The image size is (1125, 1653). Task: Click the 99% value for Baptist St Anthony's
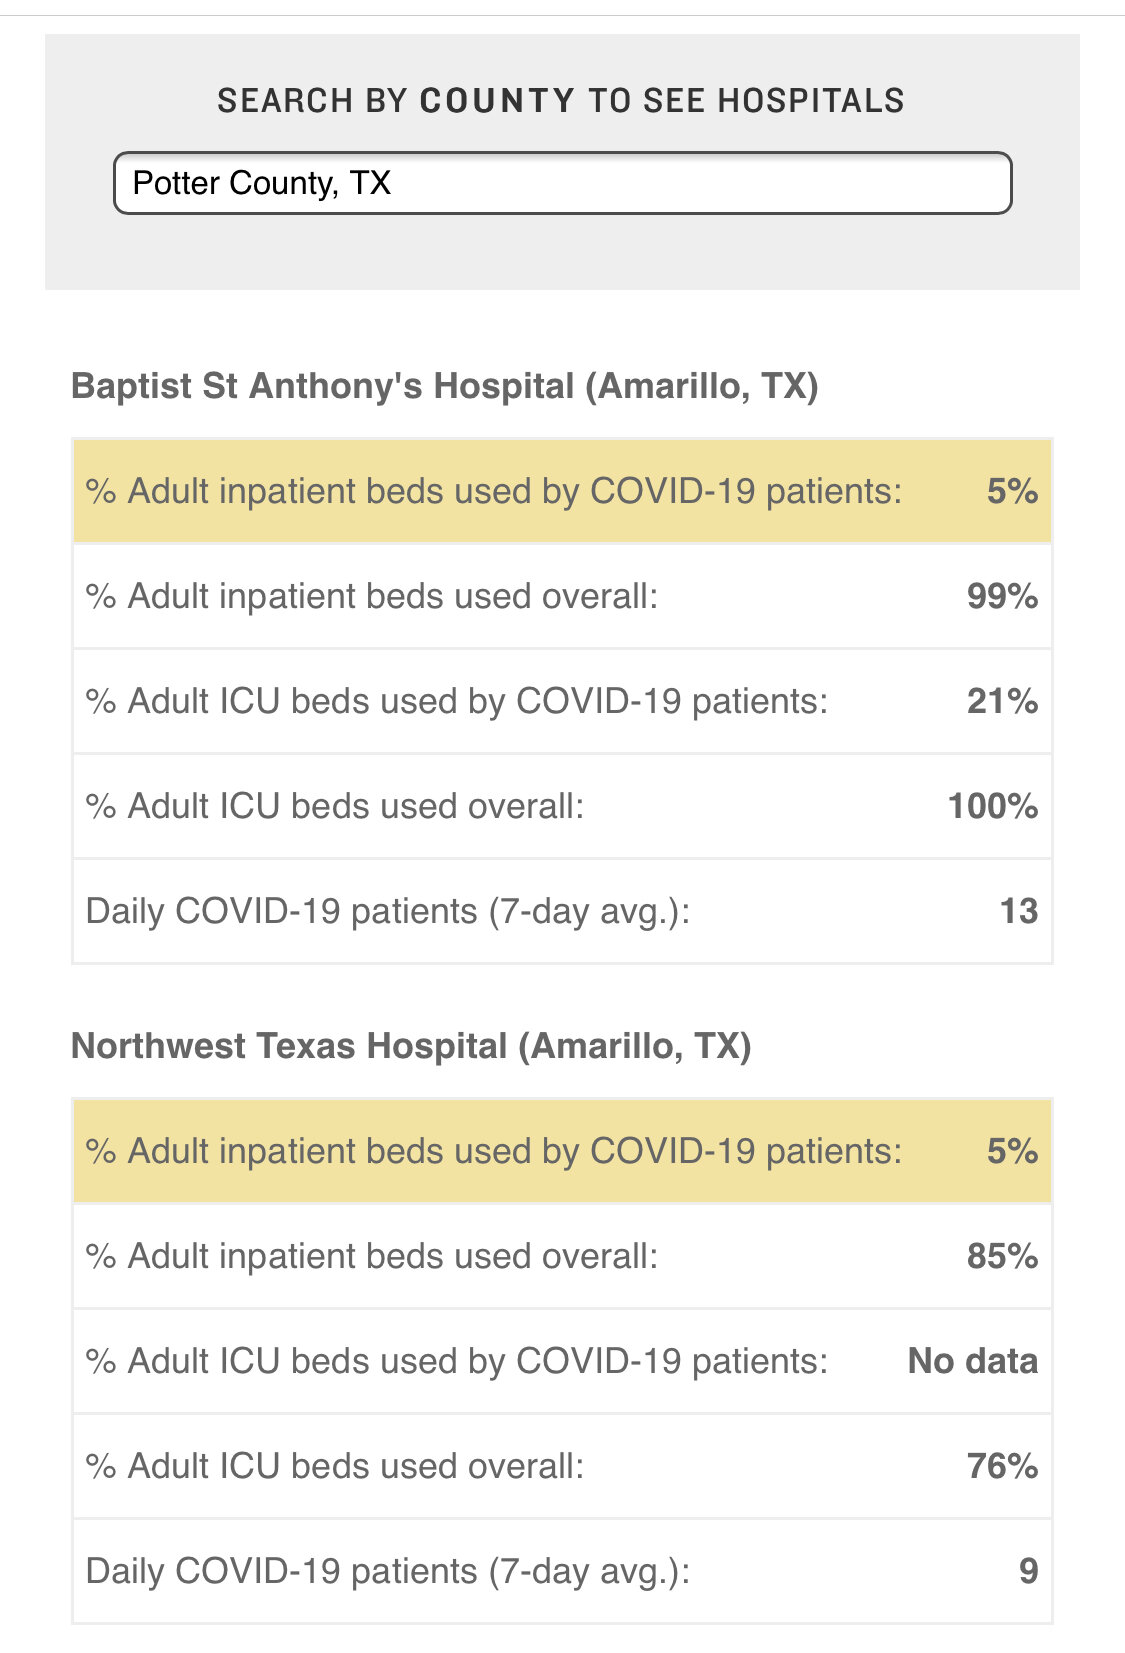click(1003, 596)
